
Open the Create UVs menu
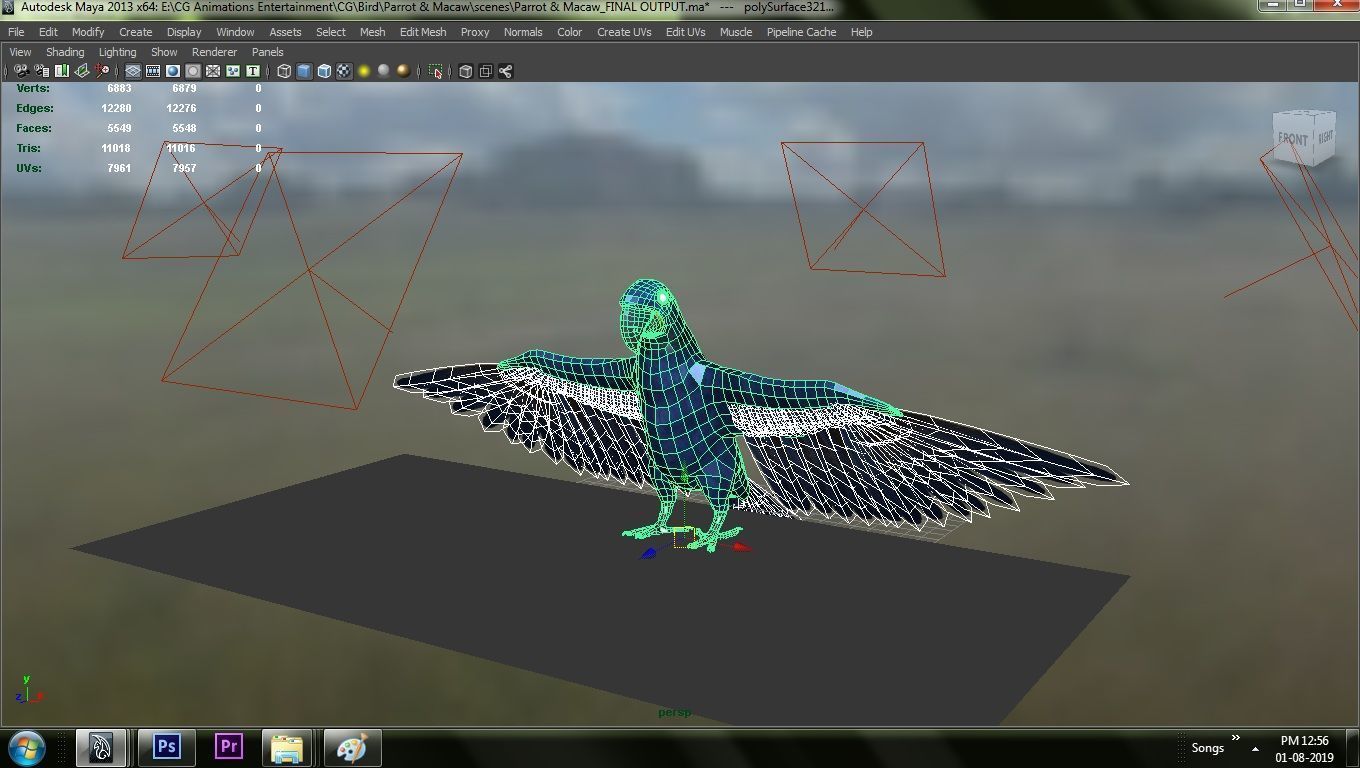(624, 32)
